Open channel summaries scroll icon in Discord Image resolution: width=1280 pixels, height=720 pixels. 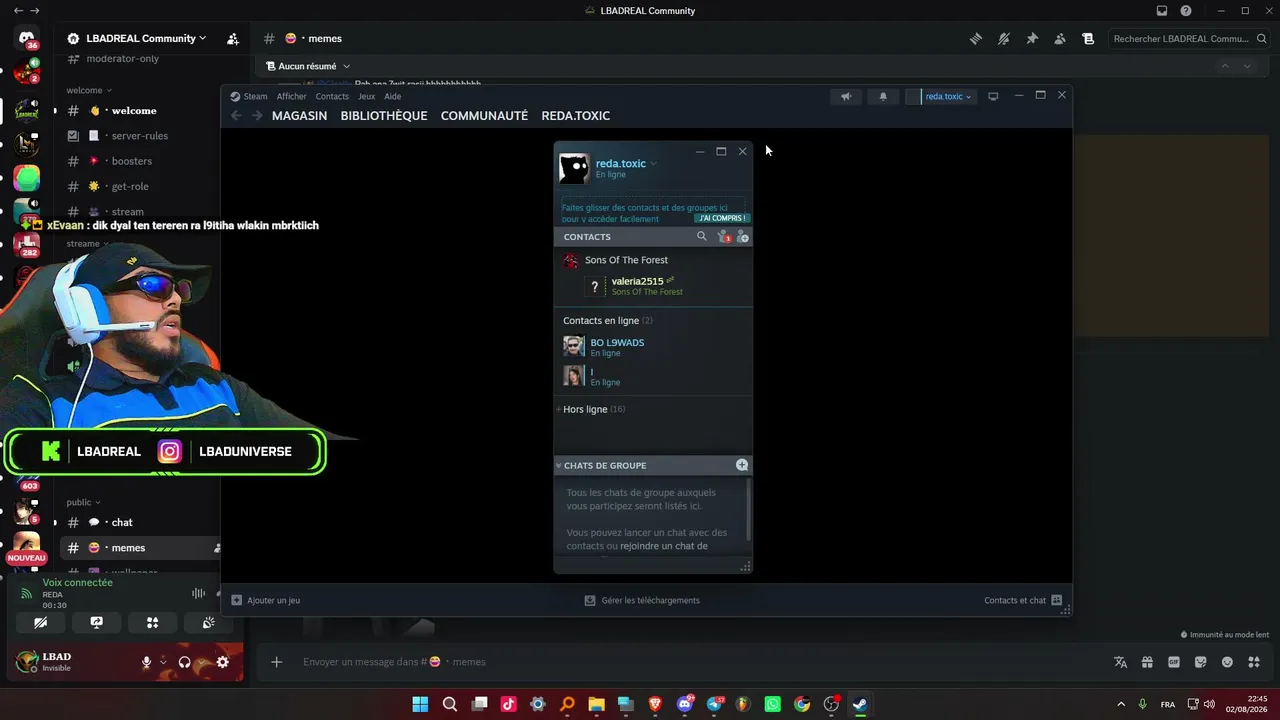tap(1088, 39)
